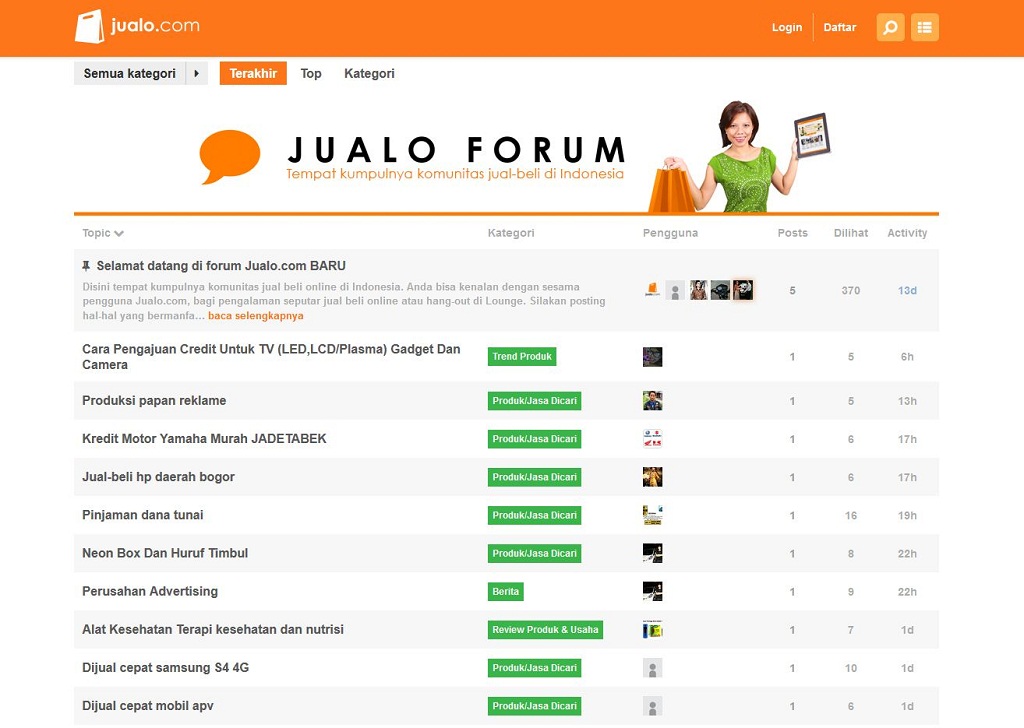Click the 16 views for Pinjaman dana tunai
The image size is (1024, 728).
850,515
